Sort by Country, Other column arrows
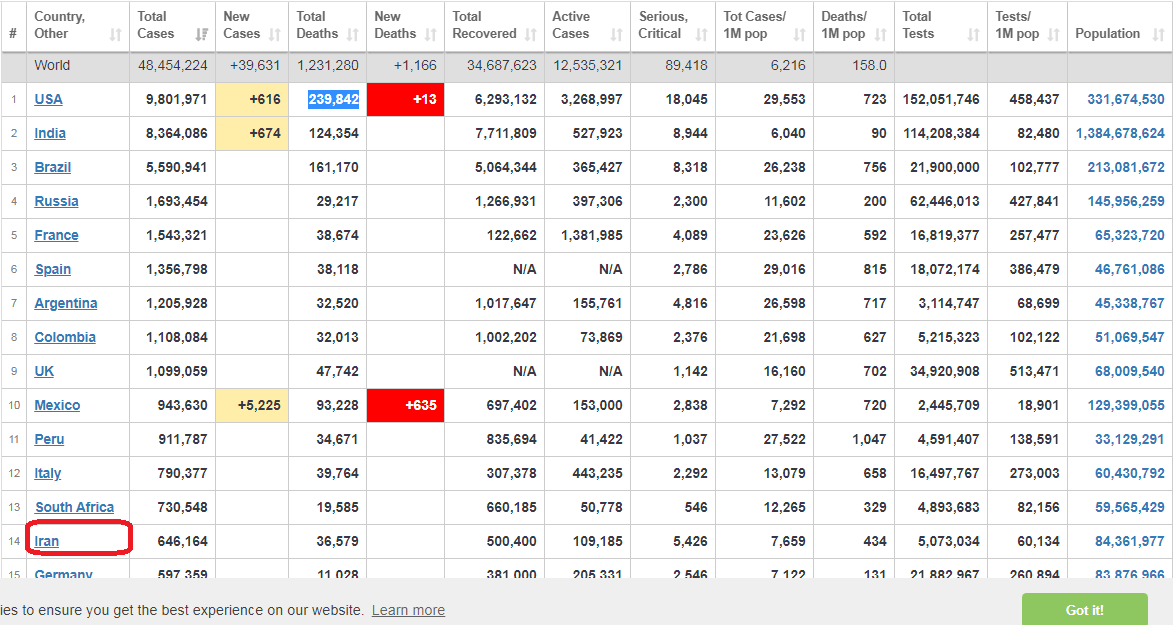Viewport: 1173px width, 625px height. 115,34
